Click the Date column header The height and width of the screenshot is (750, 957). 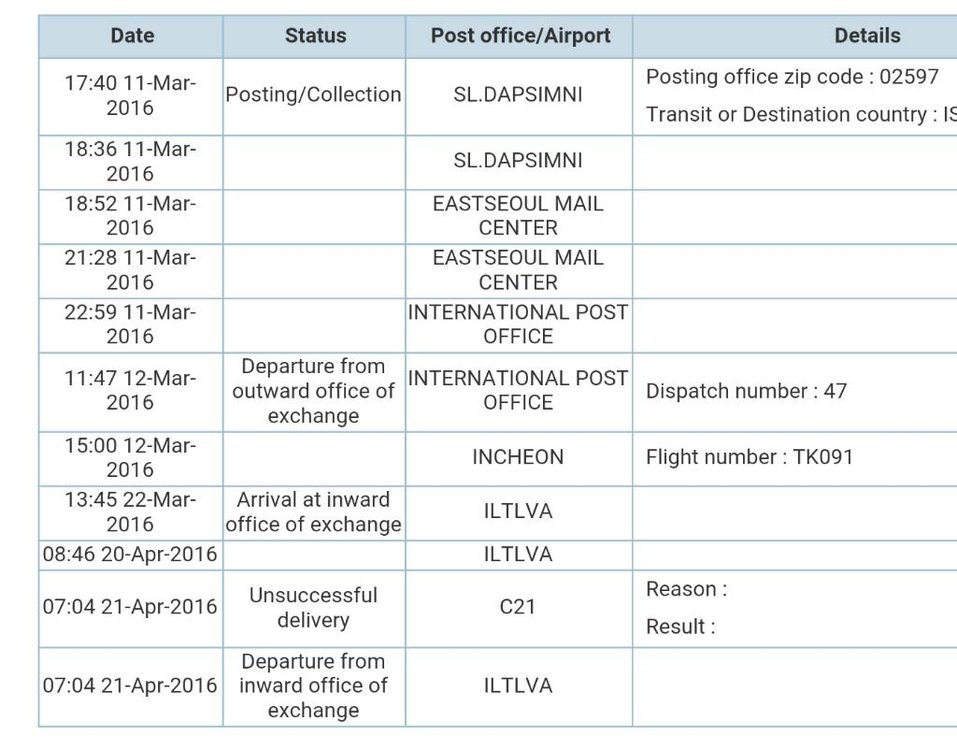click(x=131, y=37)
